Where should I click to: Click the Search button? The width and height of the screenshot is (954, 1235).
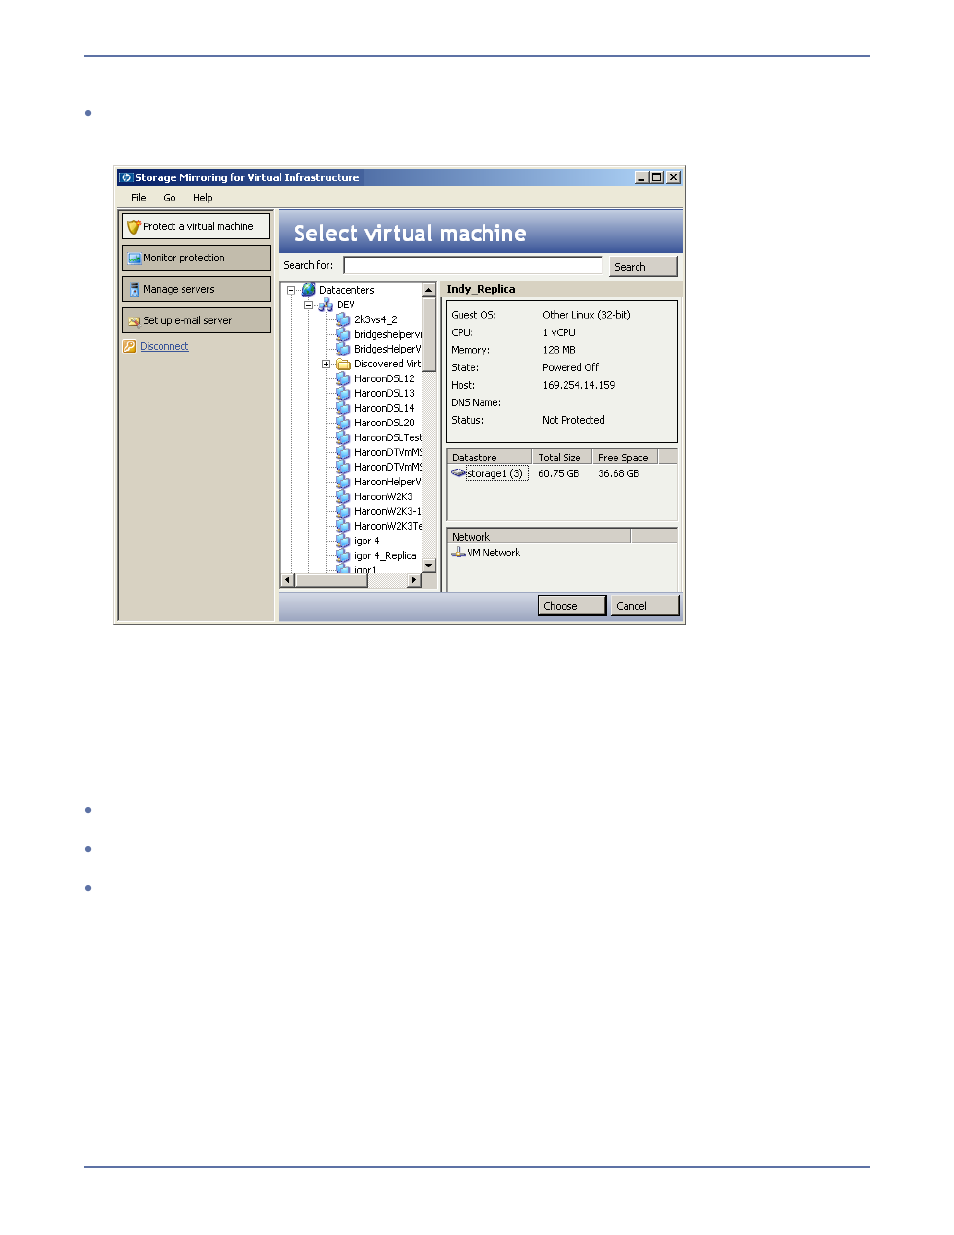click(643, 267)
